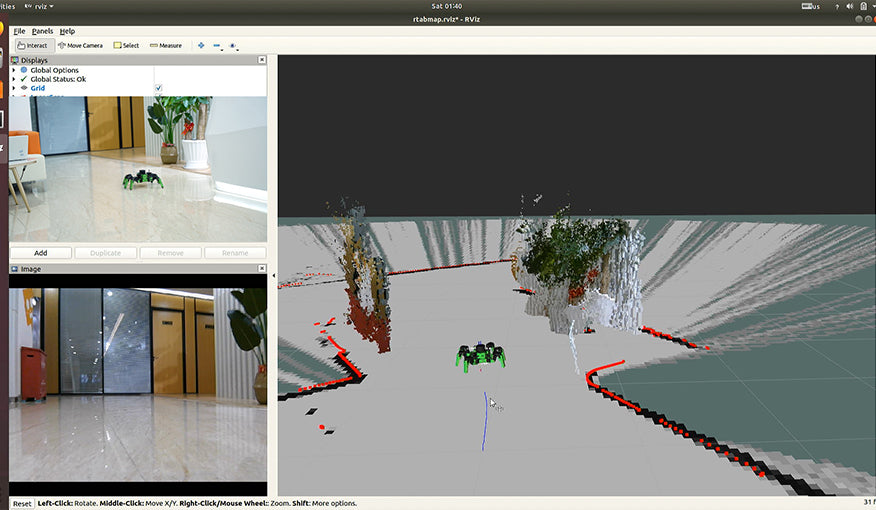Open the Help menu
The height and width of the screenshot is (510, 876).
pyautogui.click(x=67, y=31)
